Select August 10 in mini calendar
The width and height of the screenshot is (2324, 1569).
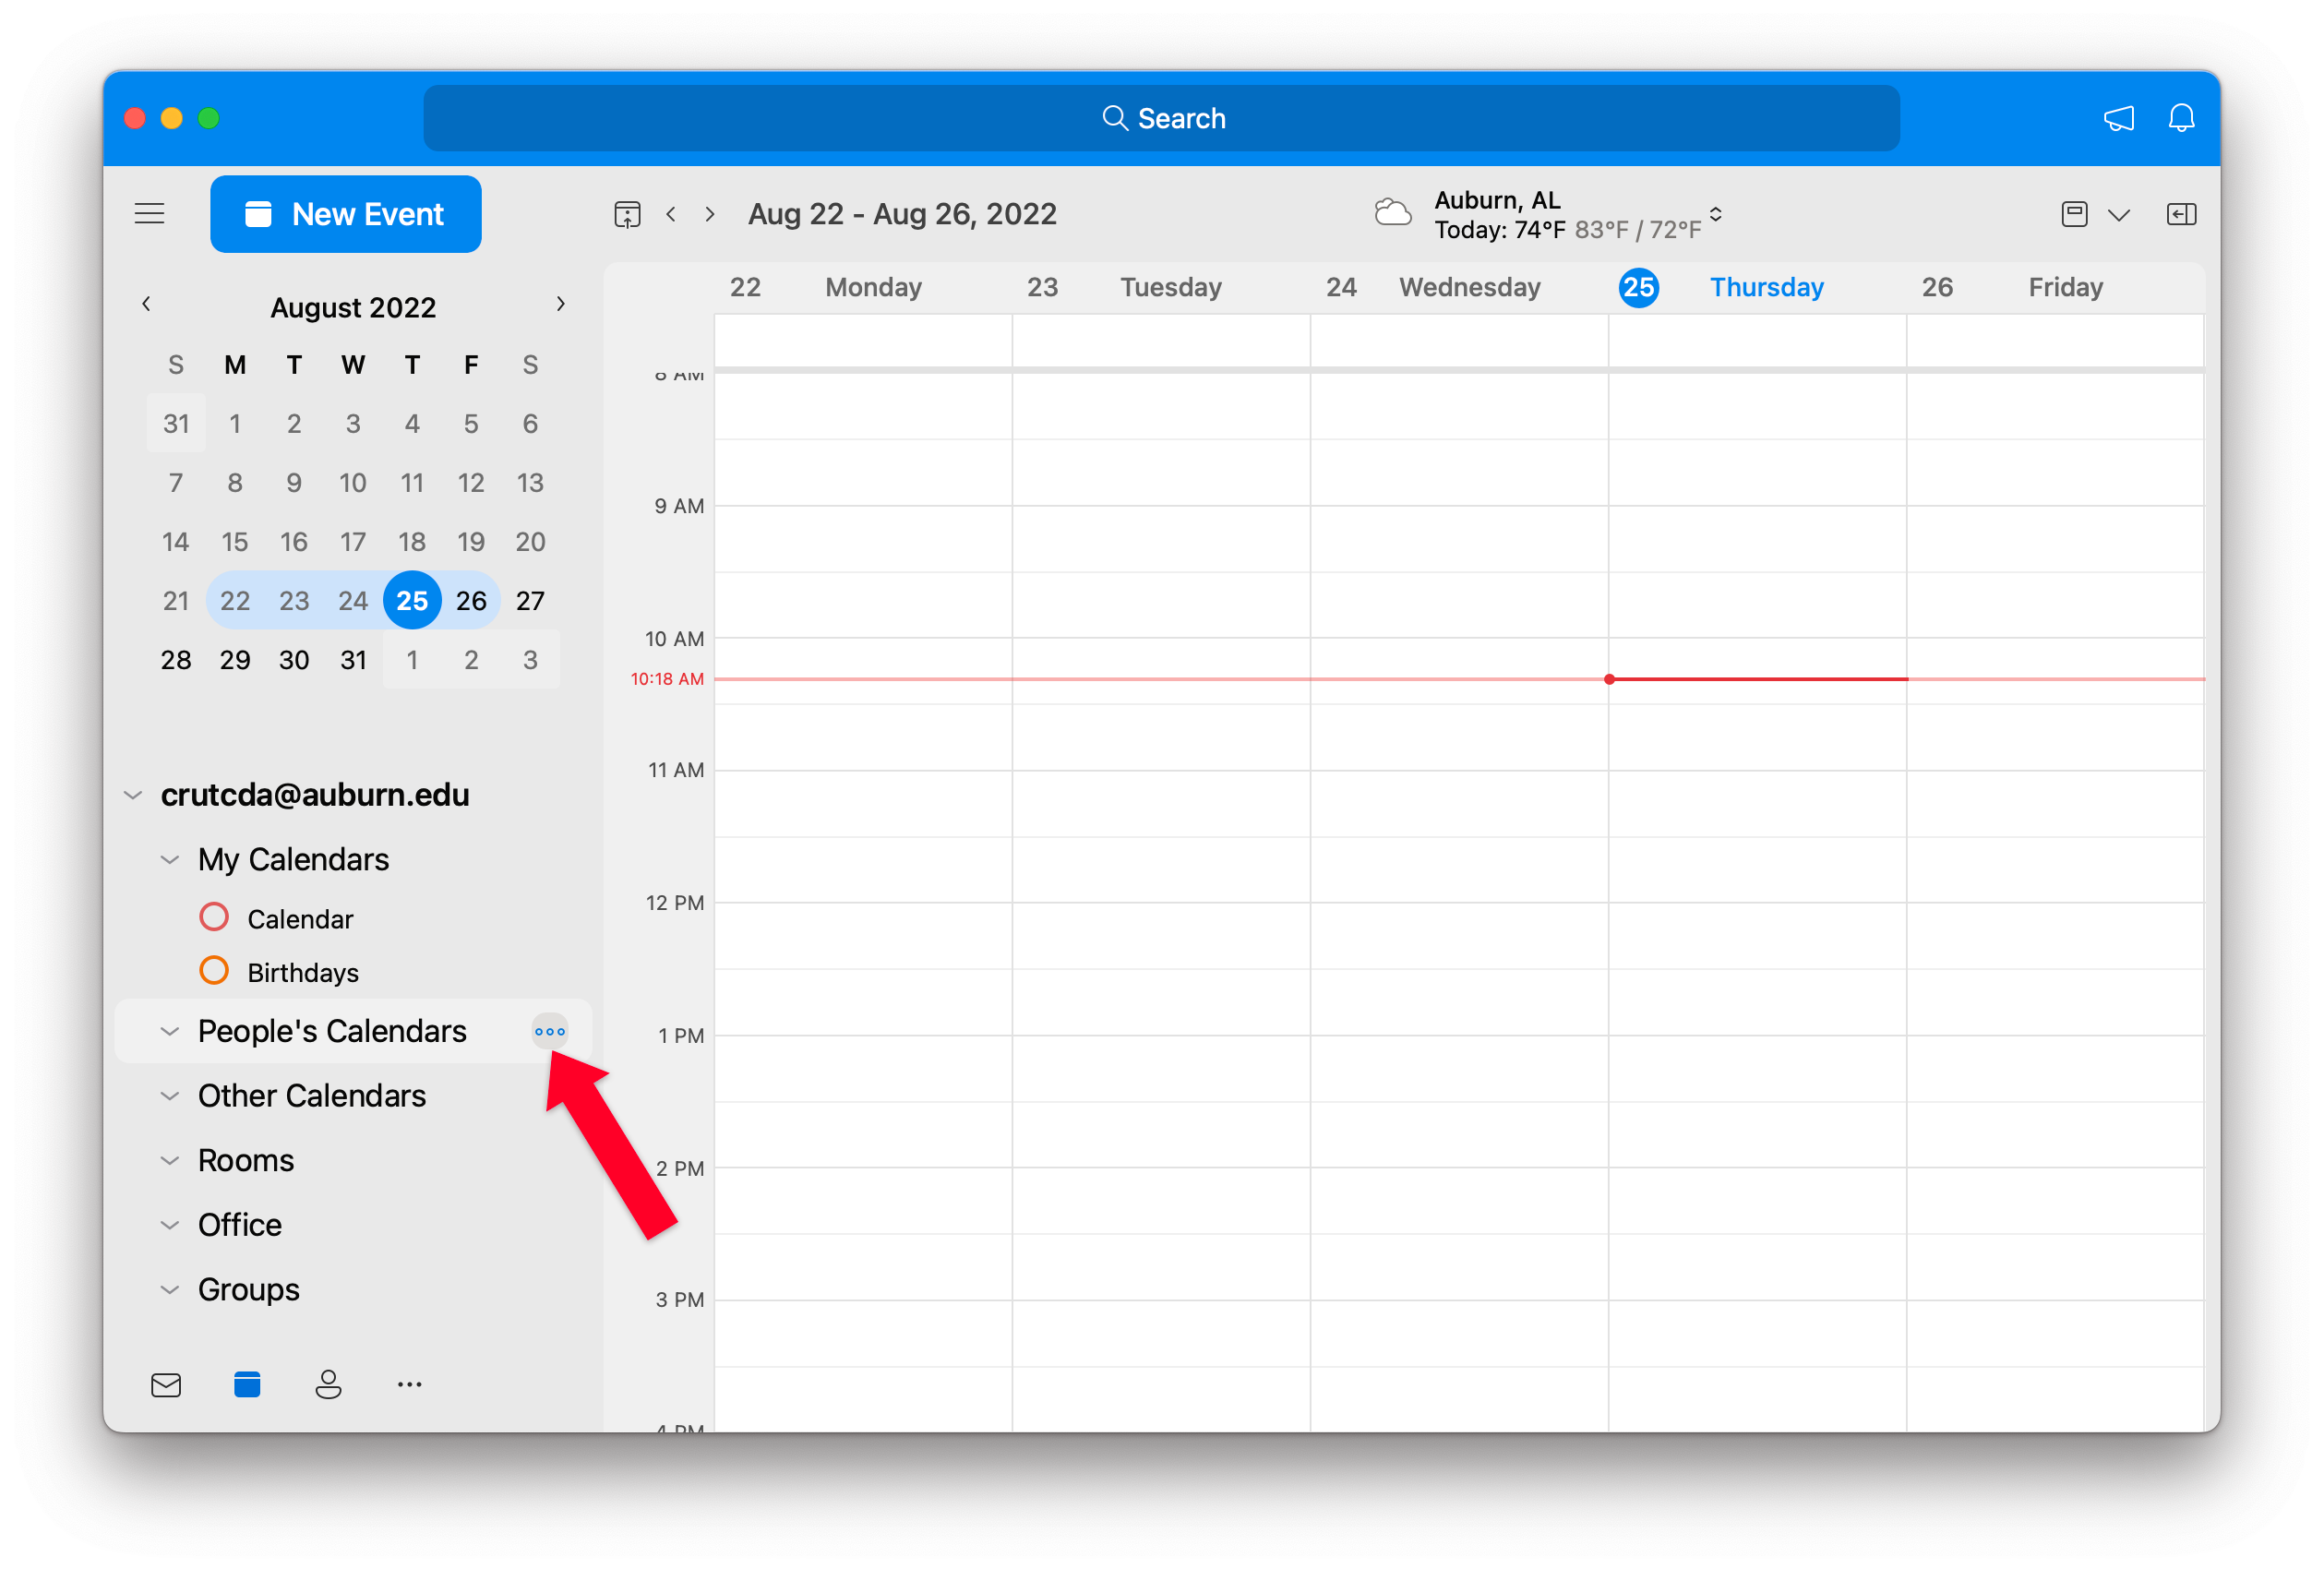coord(353,482)
